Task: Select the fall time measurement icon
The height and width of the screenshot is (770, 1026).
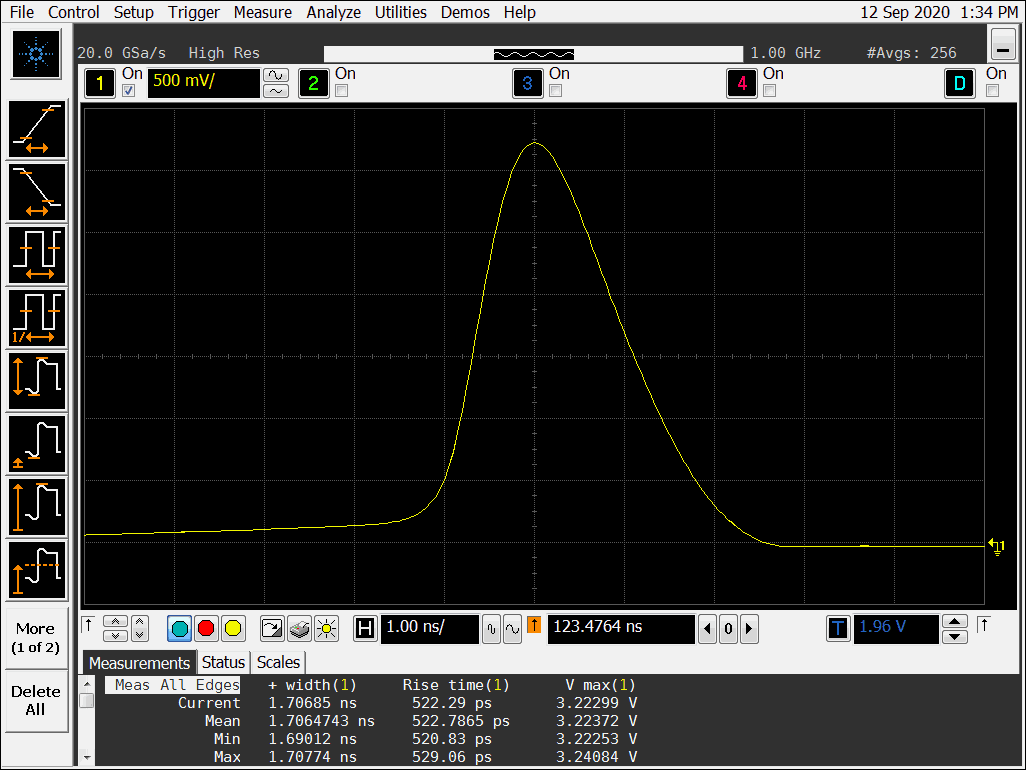Action: click(37, 192)
